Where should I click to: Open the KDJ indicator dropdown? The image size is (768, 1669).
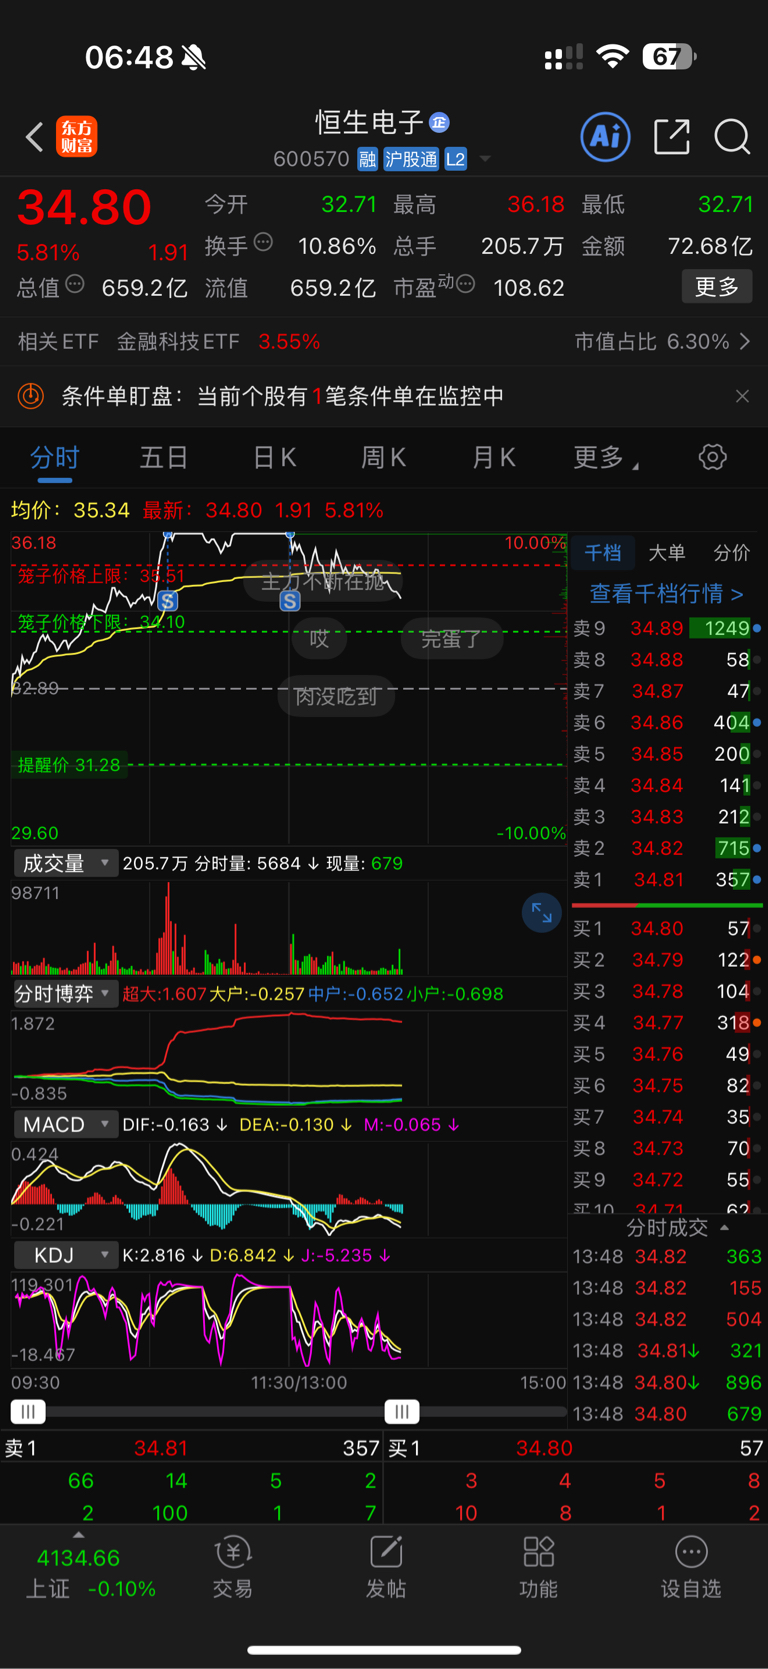pos(66,1254)
